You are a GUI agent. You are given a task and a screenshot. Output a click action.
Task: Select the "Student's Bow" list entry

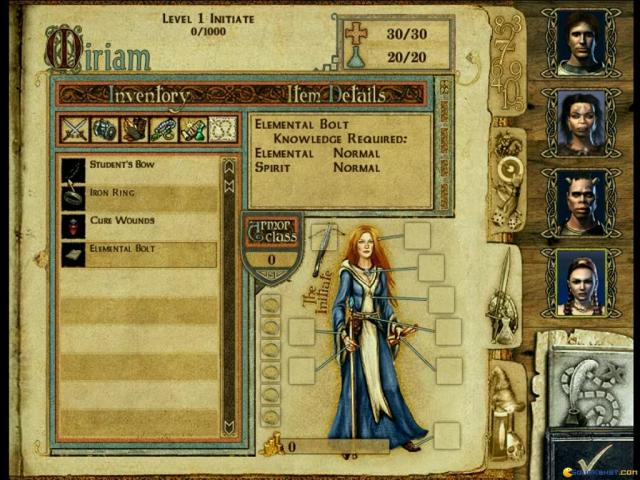[139, 170]
